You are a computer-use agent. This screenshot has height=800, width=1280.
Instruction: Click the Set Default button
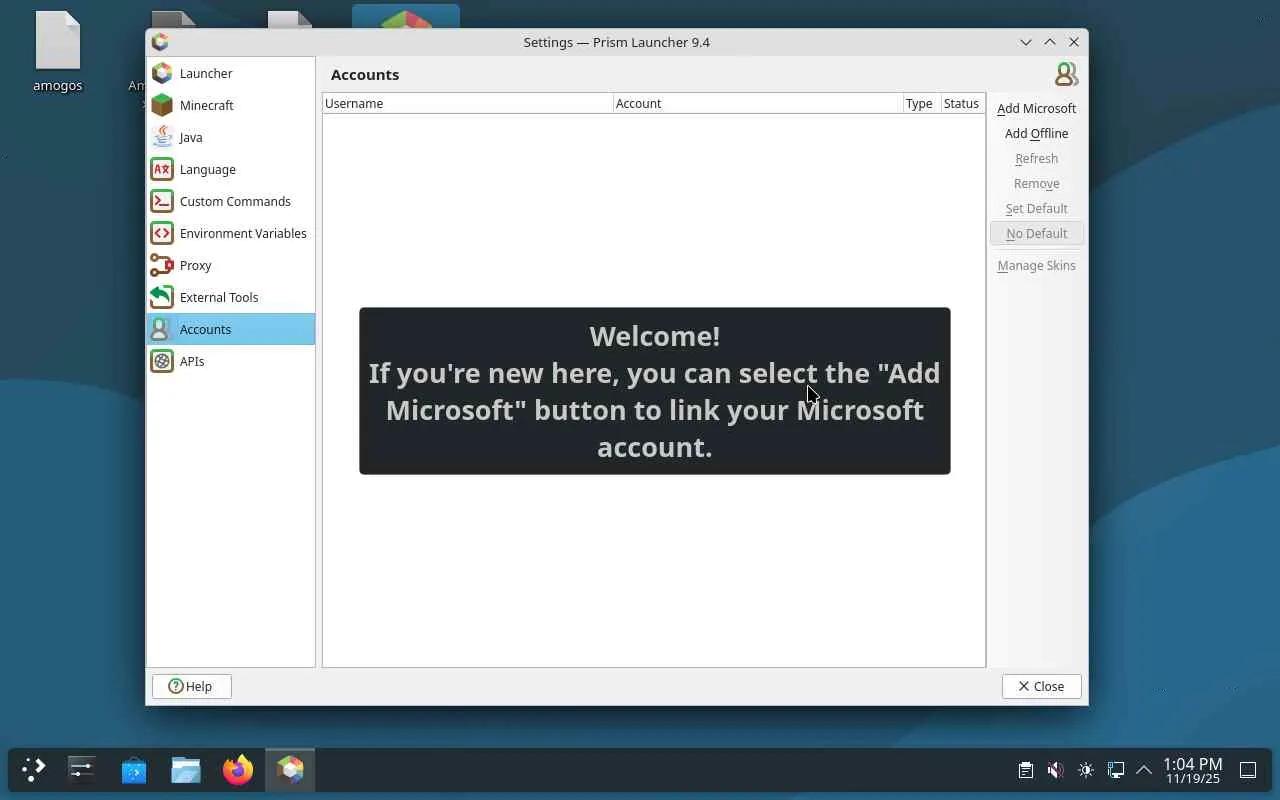1037,208
